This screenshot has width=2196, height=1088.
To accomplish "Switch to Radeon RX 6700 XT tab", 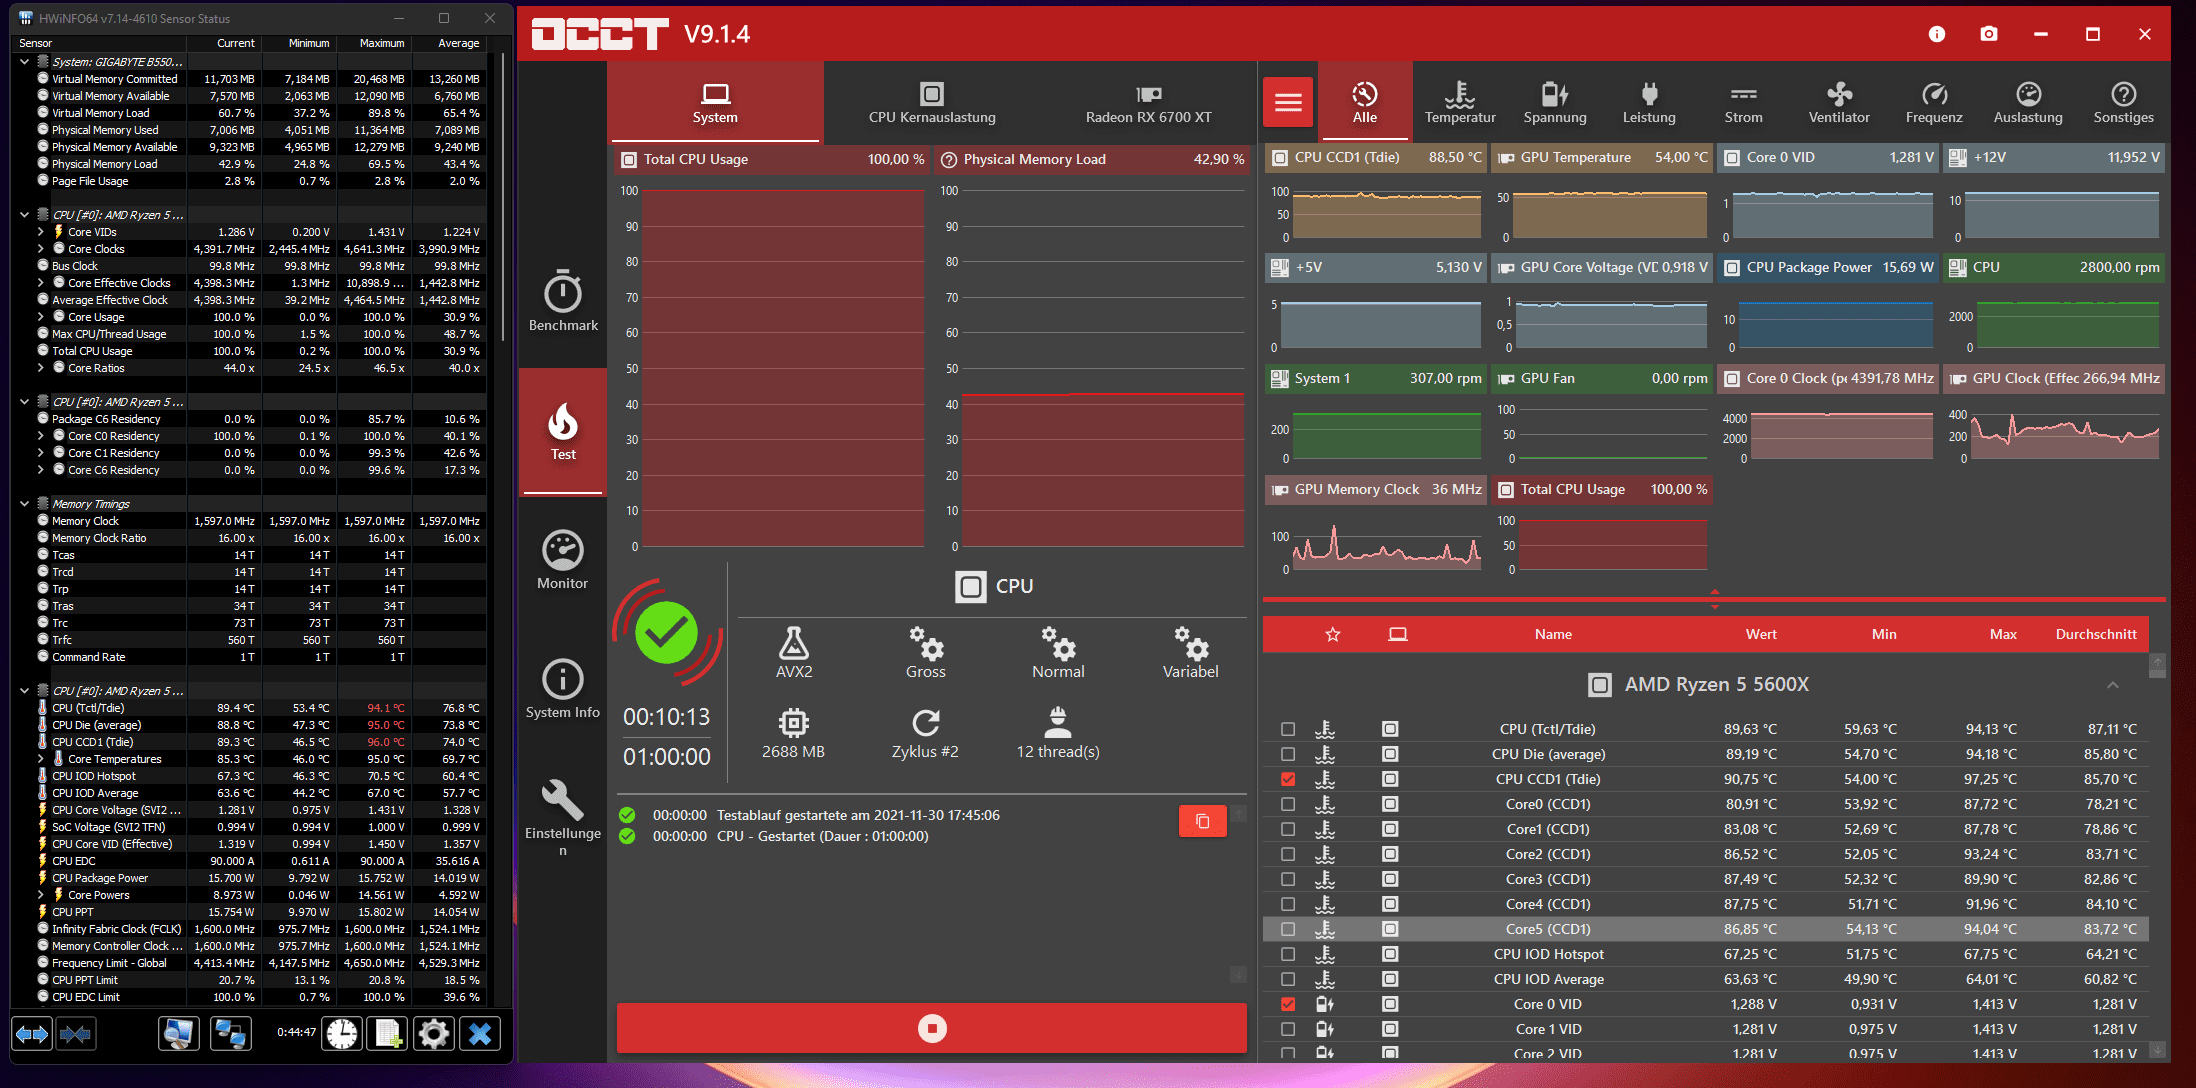I will [x=1148, y=102].
